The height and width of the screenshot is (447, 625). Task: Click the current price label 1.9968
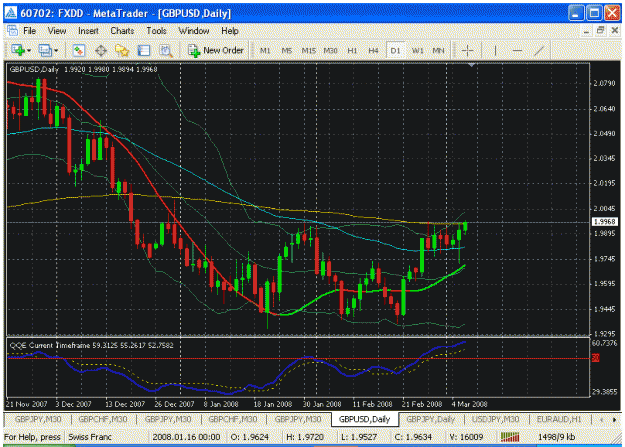click(x=605, y=222)
